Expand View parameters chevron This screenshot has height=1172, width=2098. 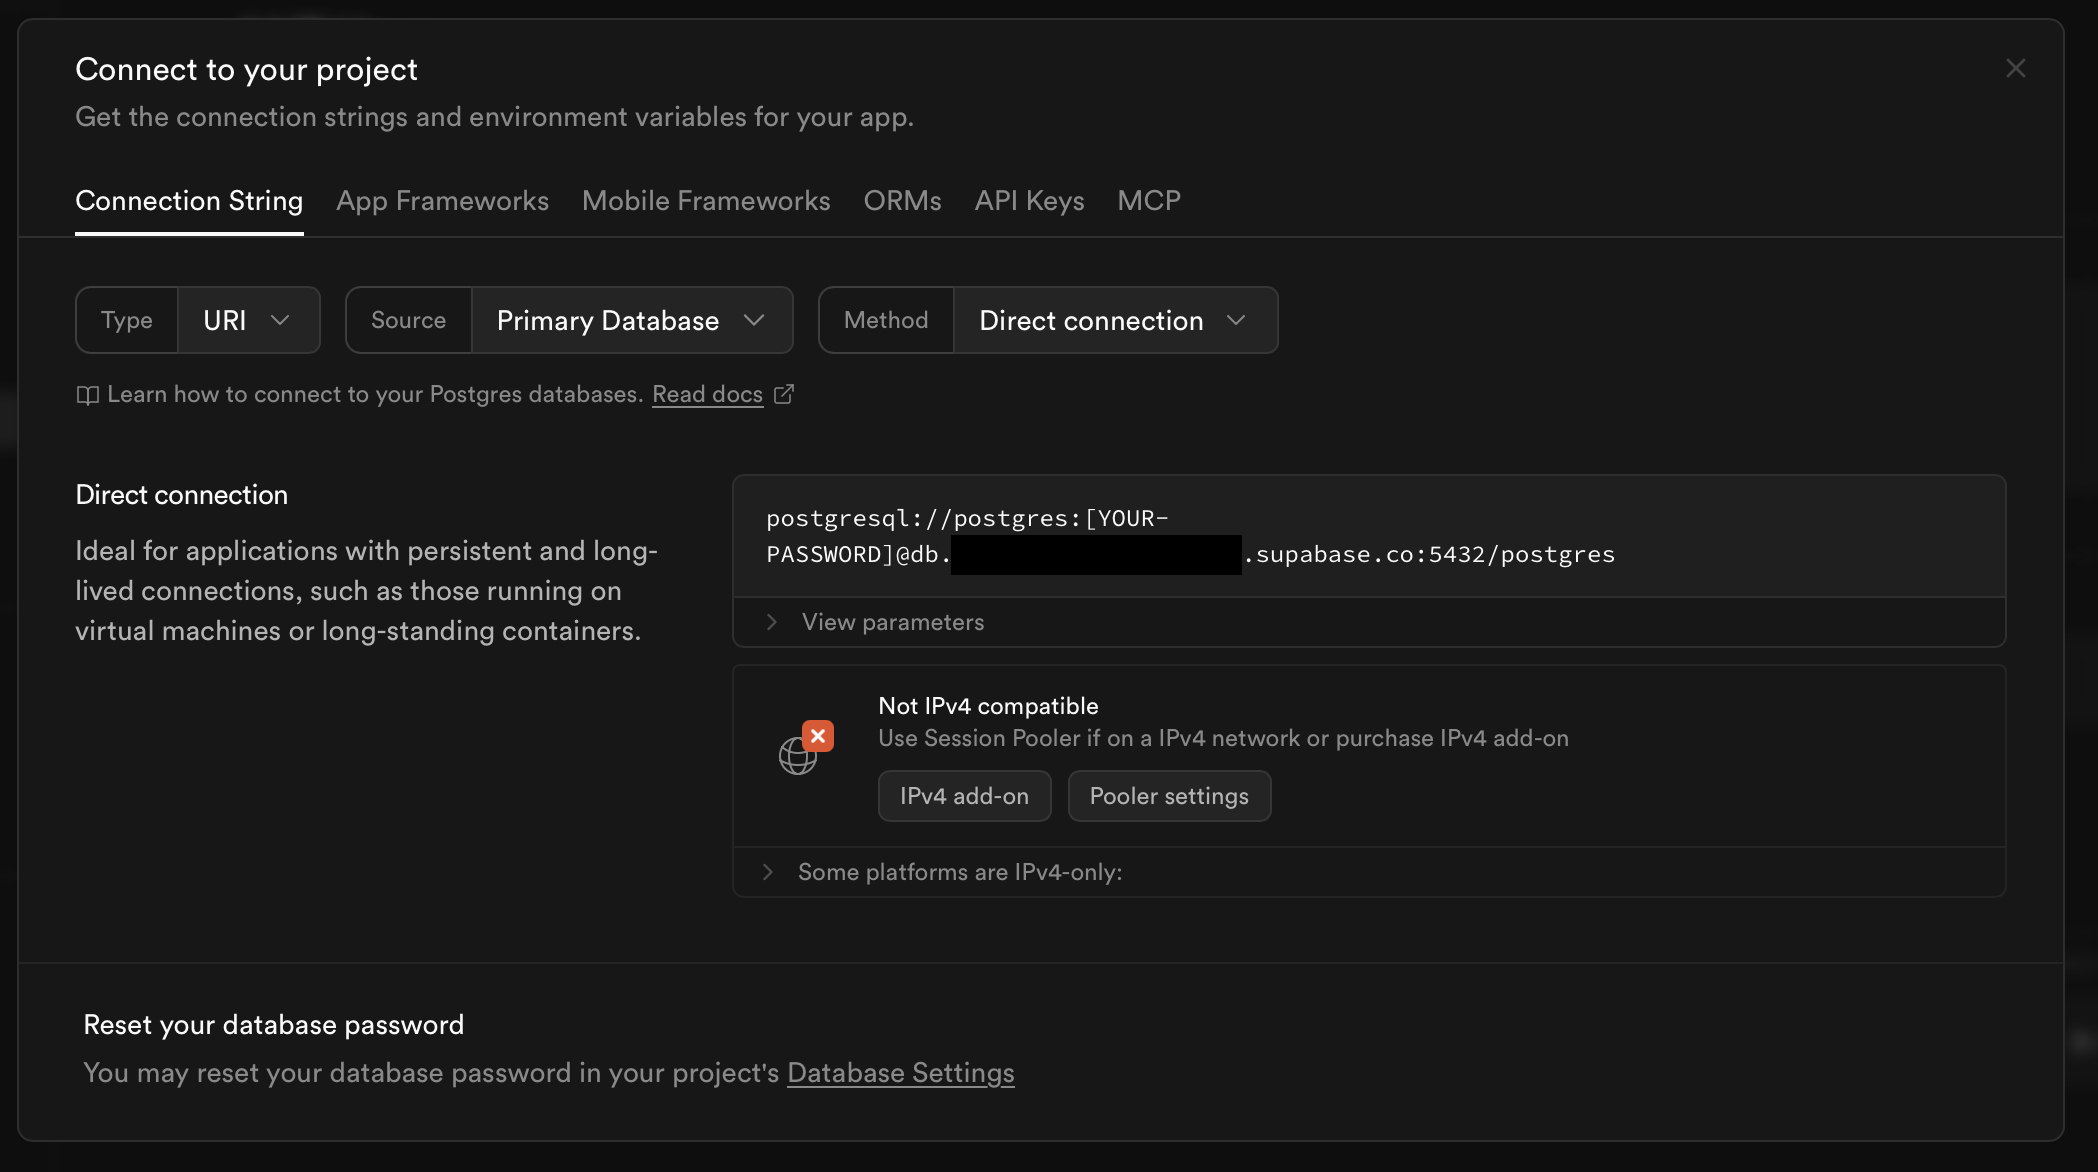[x=772, y=622]
